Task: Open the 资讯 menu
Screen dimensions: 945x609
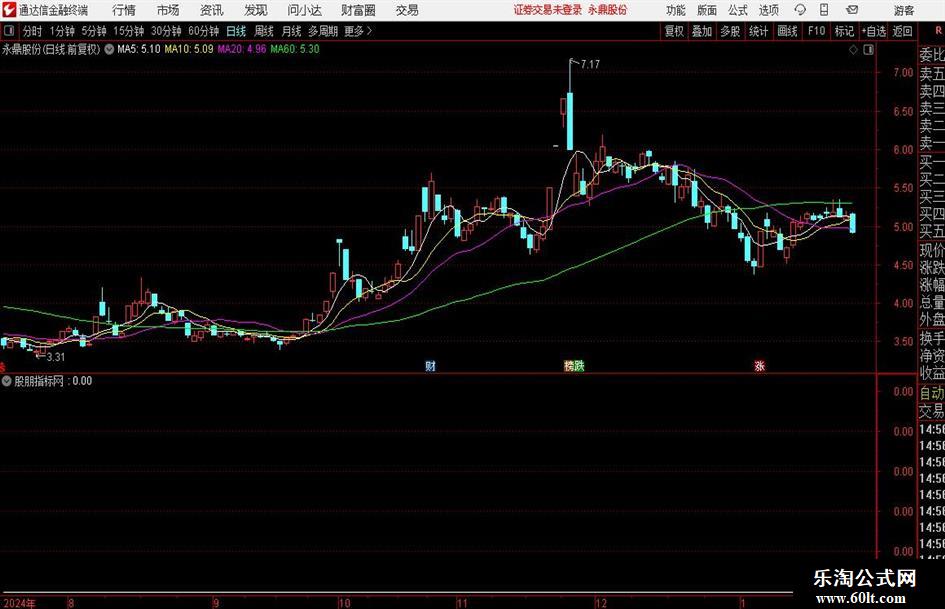Action: tap(212, 10)
